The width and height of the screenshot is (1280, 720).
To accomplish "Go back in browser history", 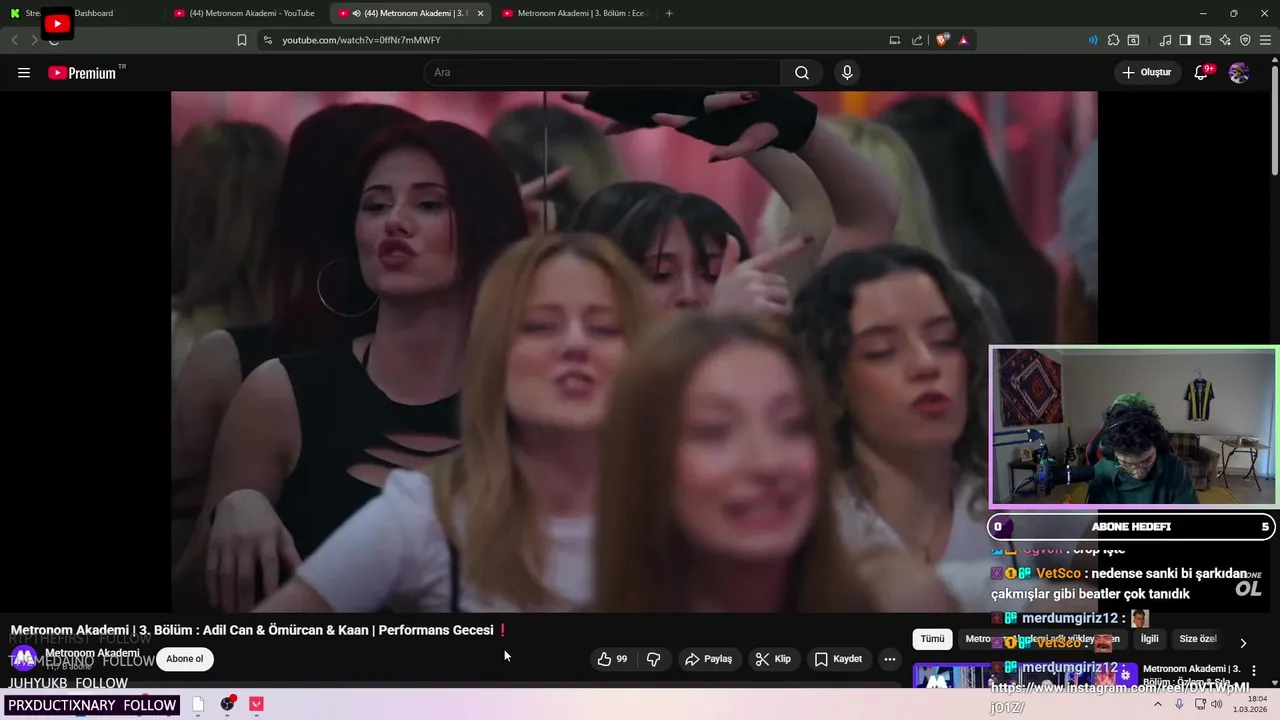I will 14,40.
